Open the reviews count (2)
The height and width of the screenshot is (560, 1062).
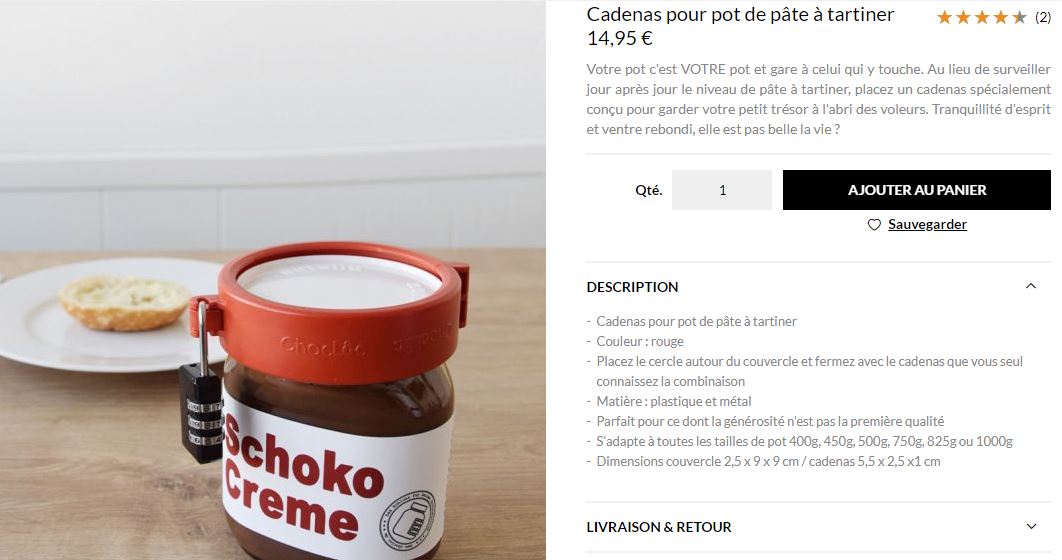point(1042,18)
